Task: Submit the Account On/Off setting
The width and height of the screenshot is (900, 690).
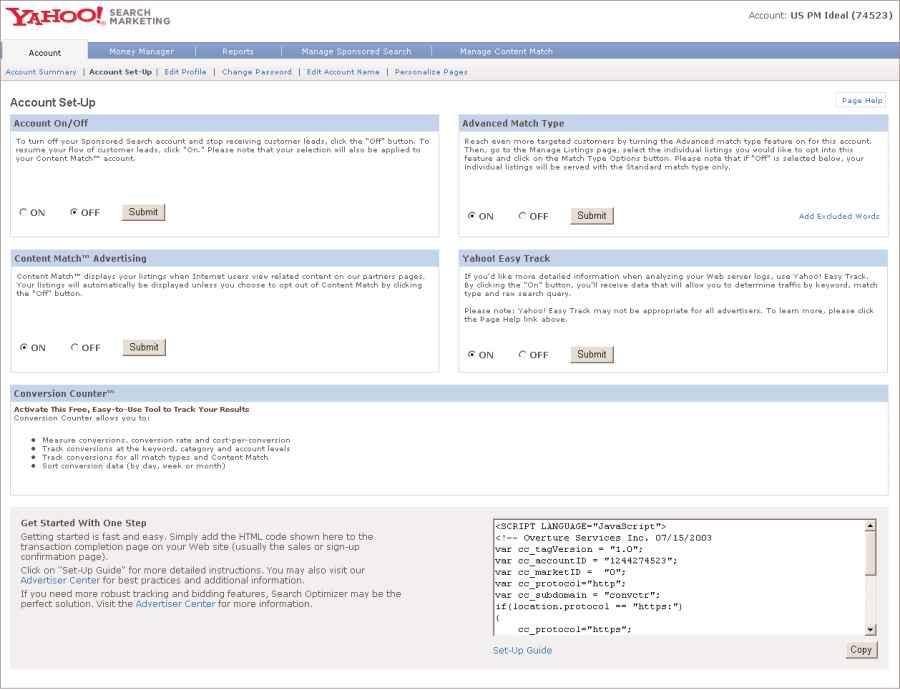Action: coord(143,212)
